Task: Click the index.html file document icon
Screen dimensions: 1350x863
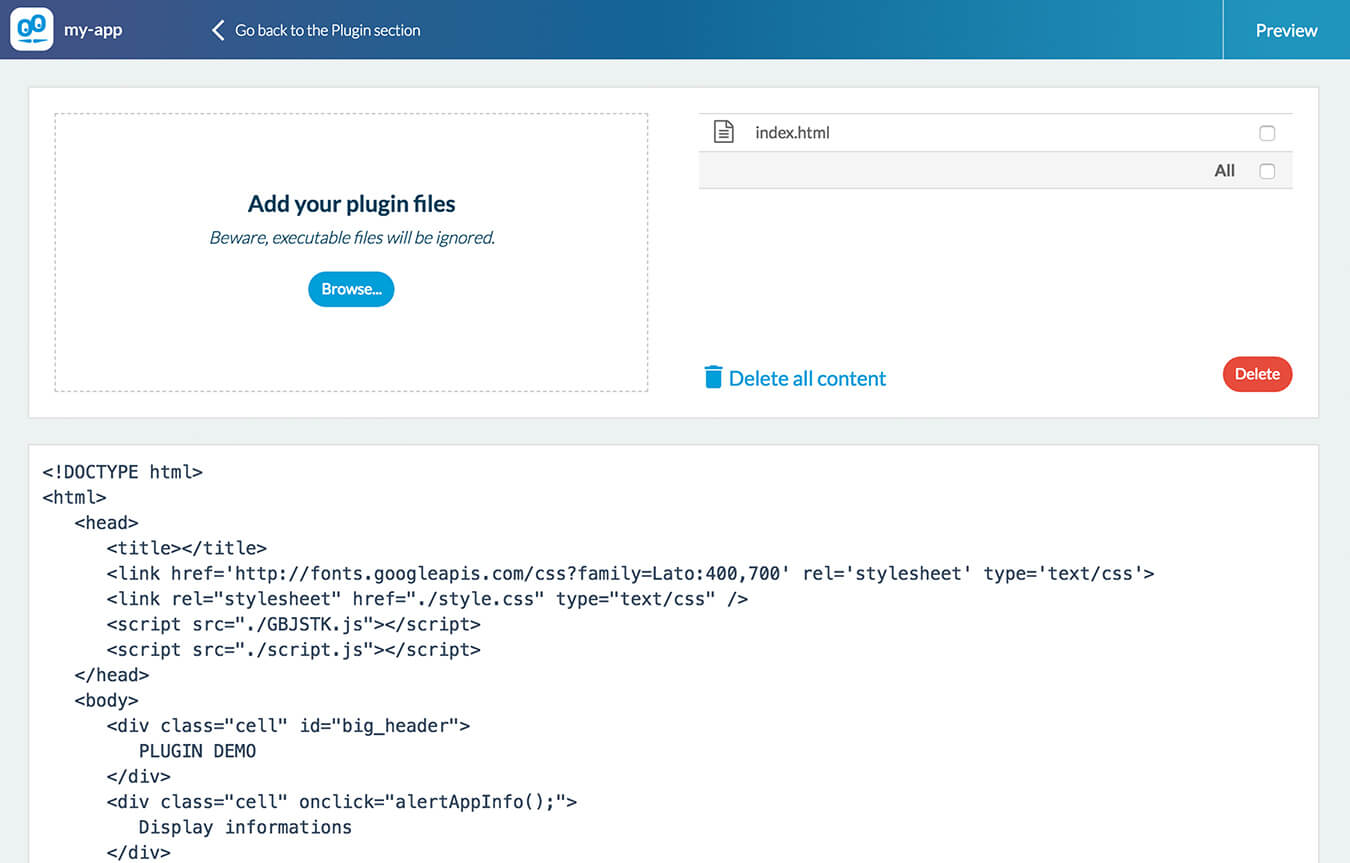Action: click(723, 132)
